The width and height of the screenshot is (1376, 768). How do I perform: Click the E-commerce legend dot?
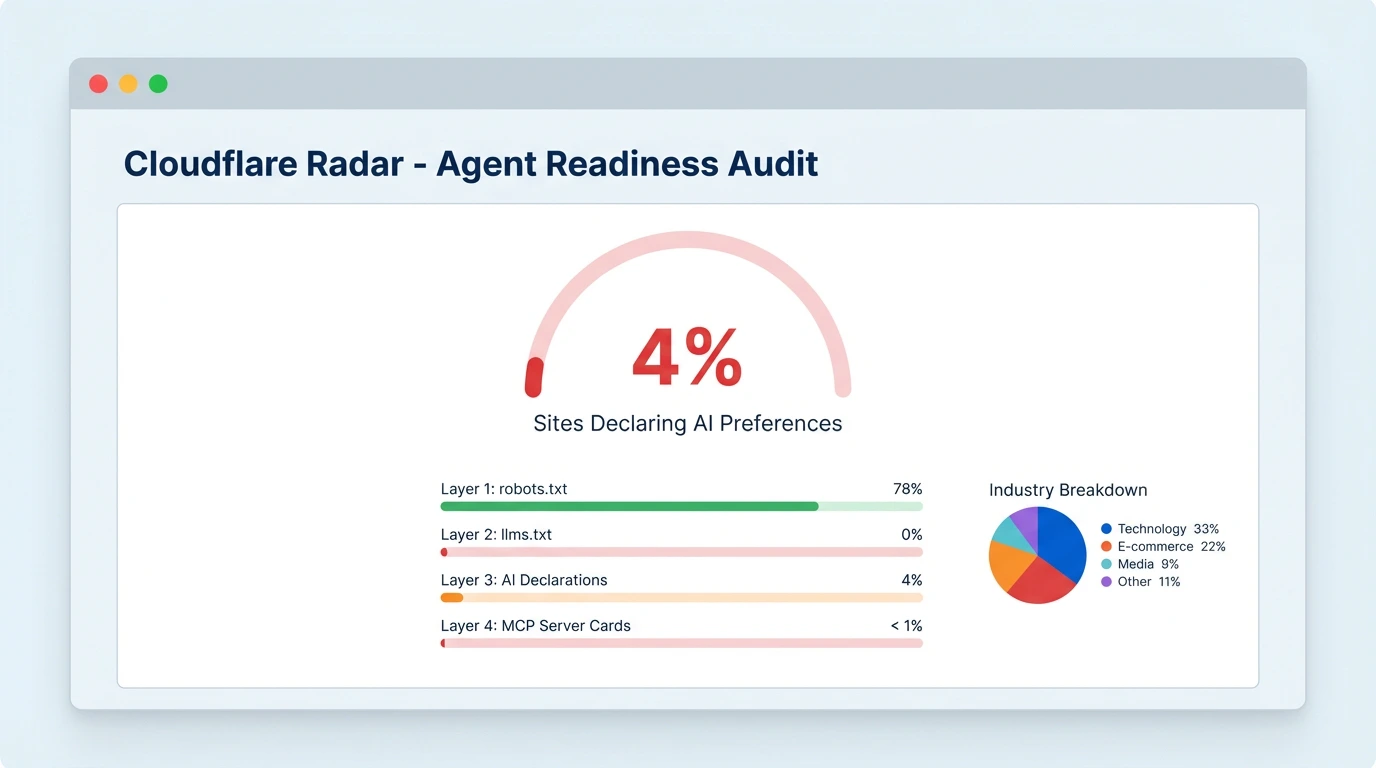[x=1104, y=547]
